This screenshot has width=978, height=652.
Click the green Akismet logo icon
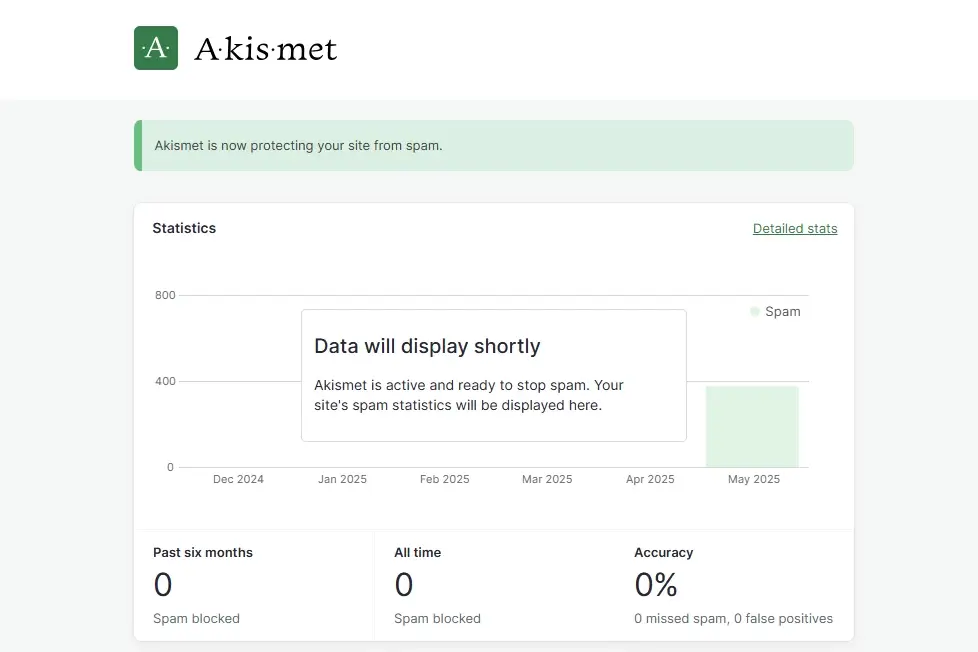tap(156, 48)
